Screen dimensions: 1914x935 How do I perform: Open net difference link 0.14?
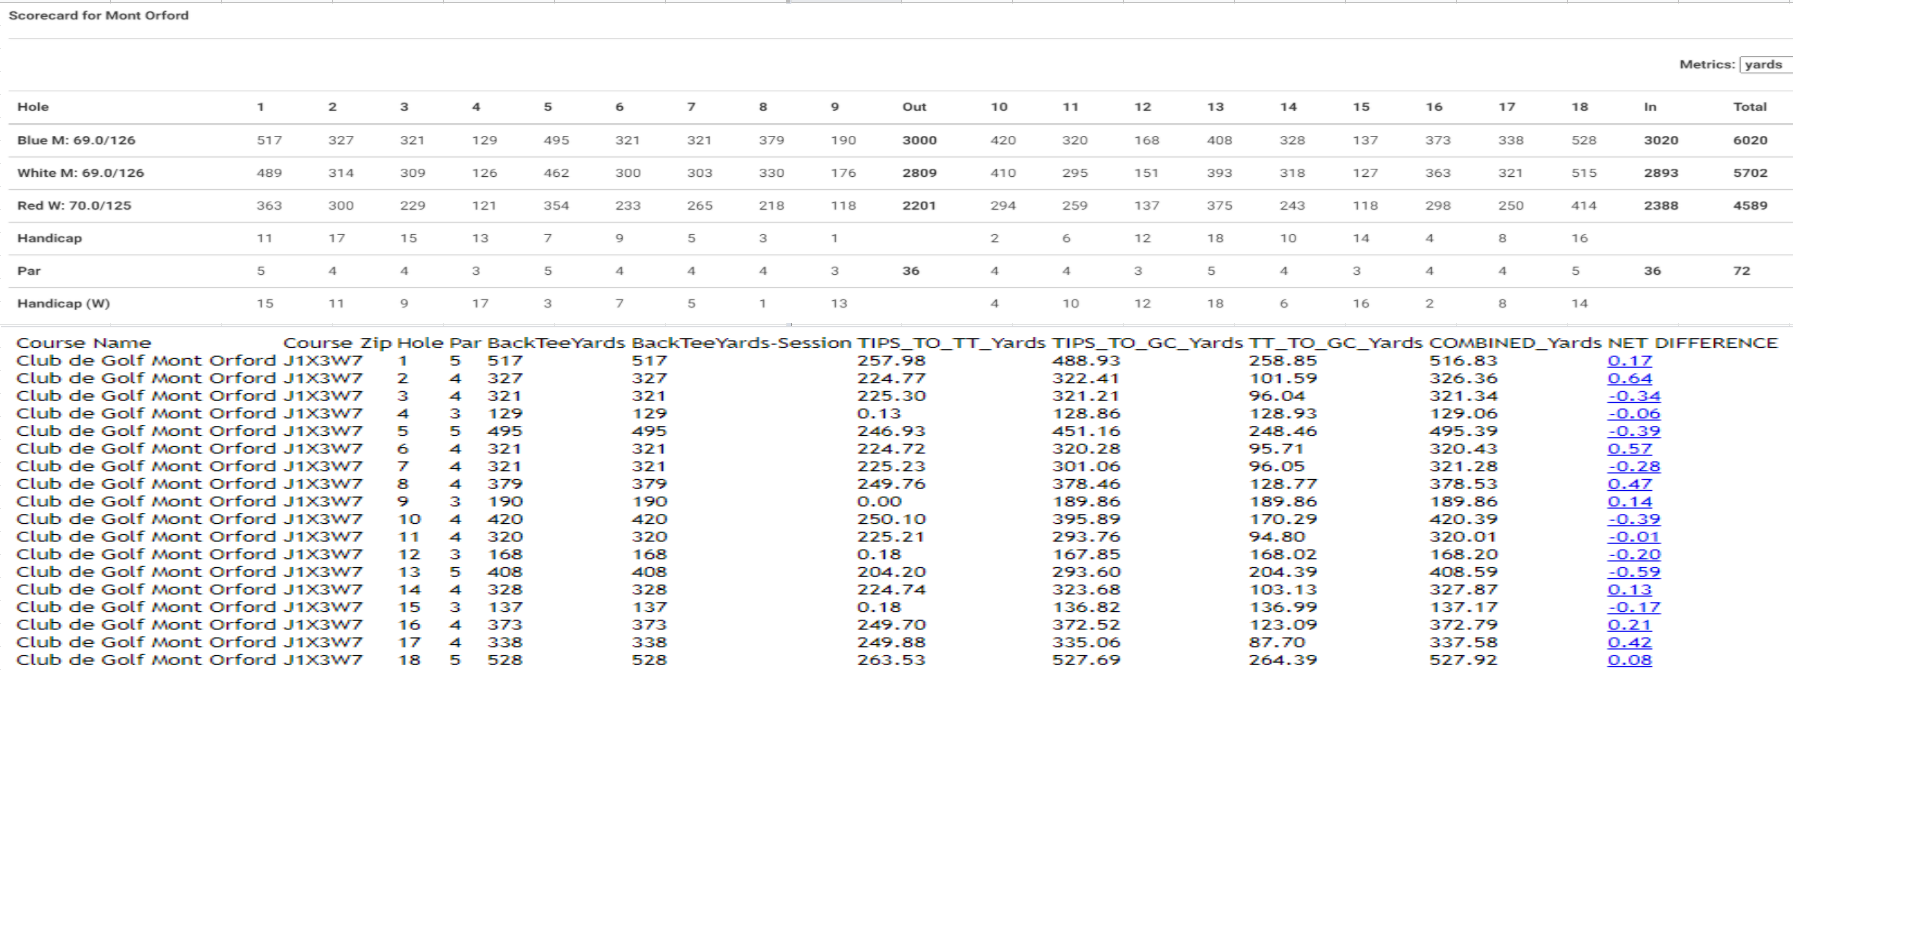pos(1629,502)
